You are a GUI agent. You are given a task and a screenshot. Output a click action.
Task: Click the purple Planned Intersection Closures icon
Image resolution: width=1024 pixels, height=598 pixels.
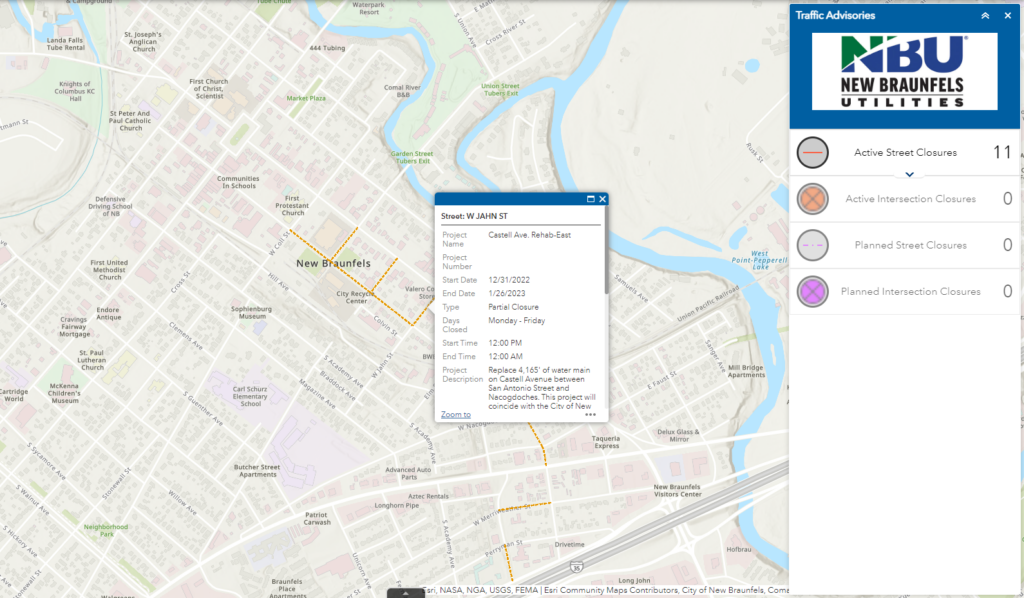(812, 292)
